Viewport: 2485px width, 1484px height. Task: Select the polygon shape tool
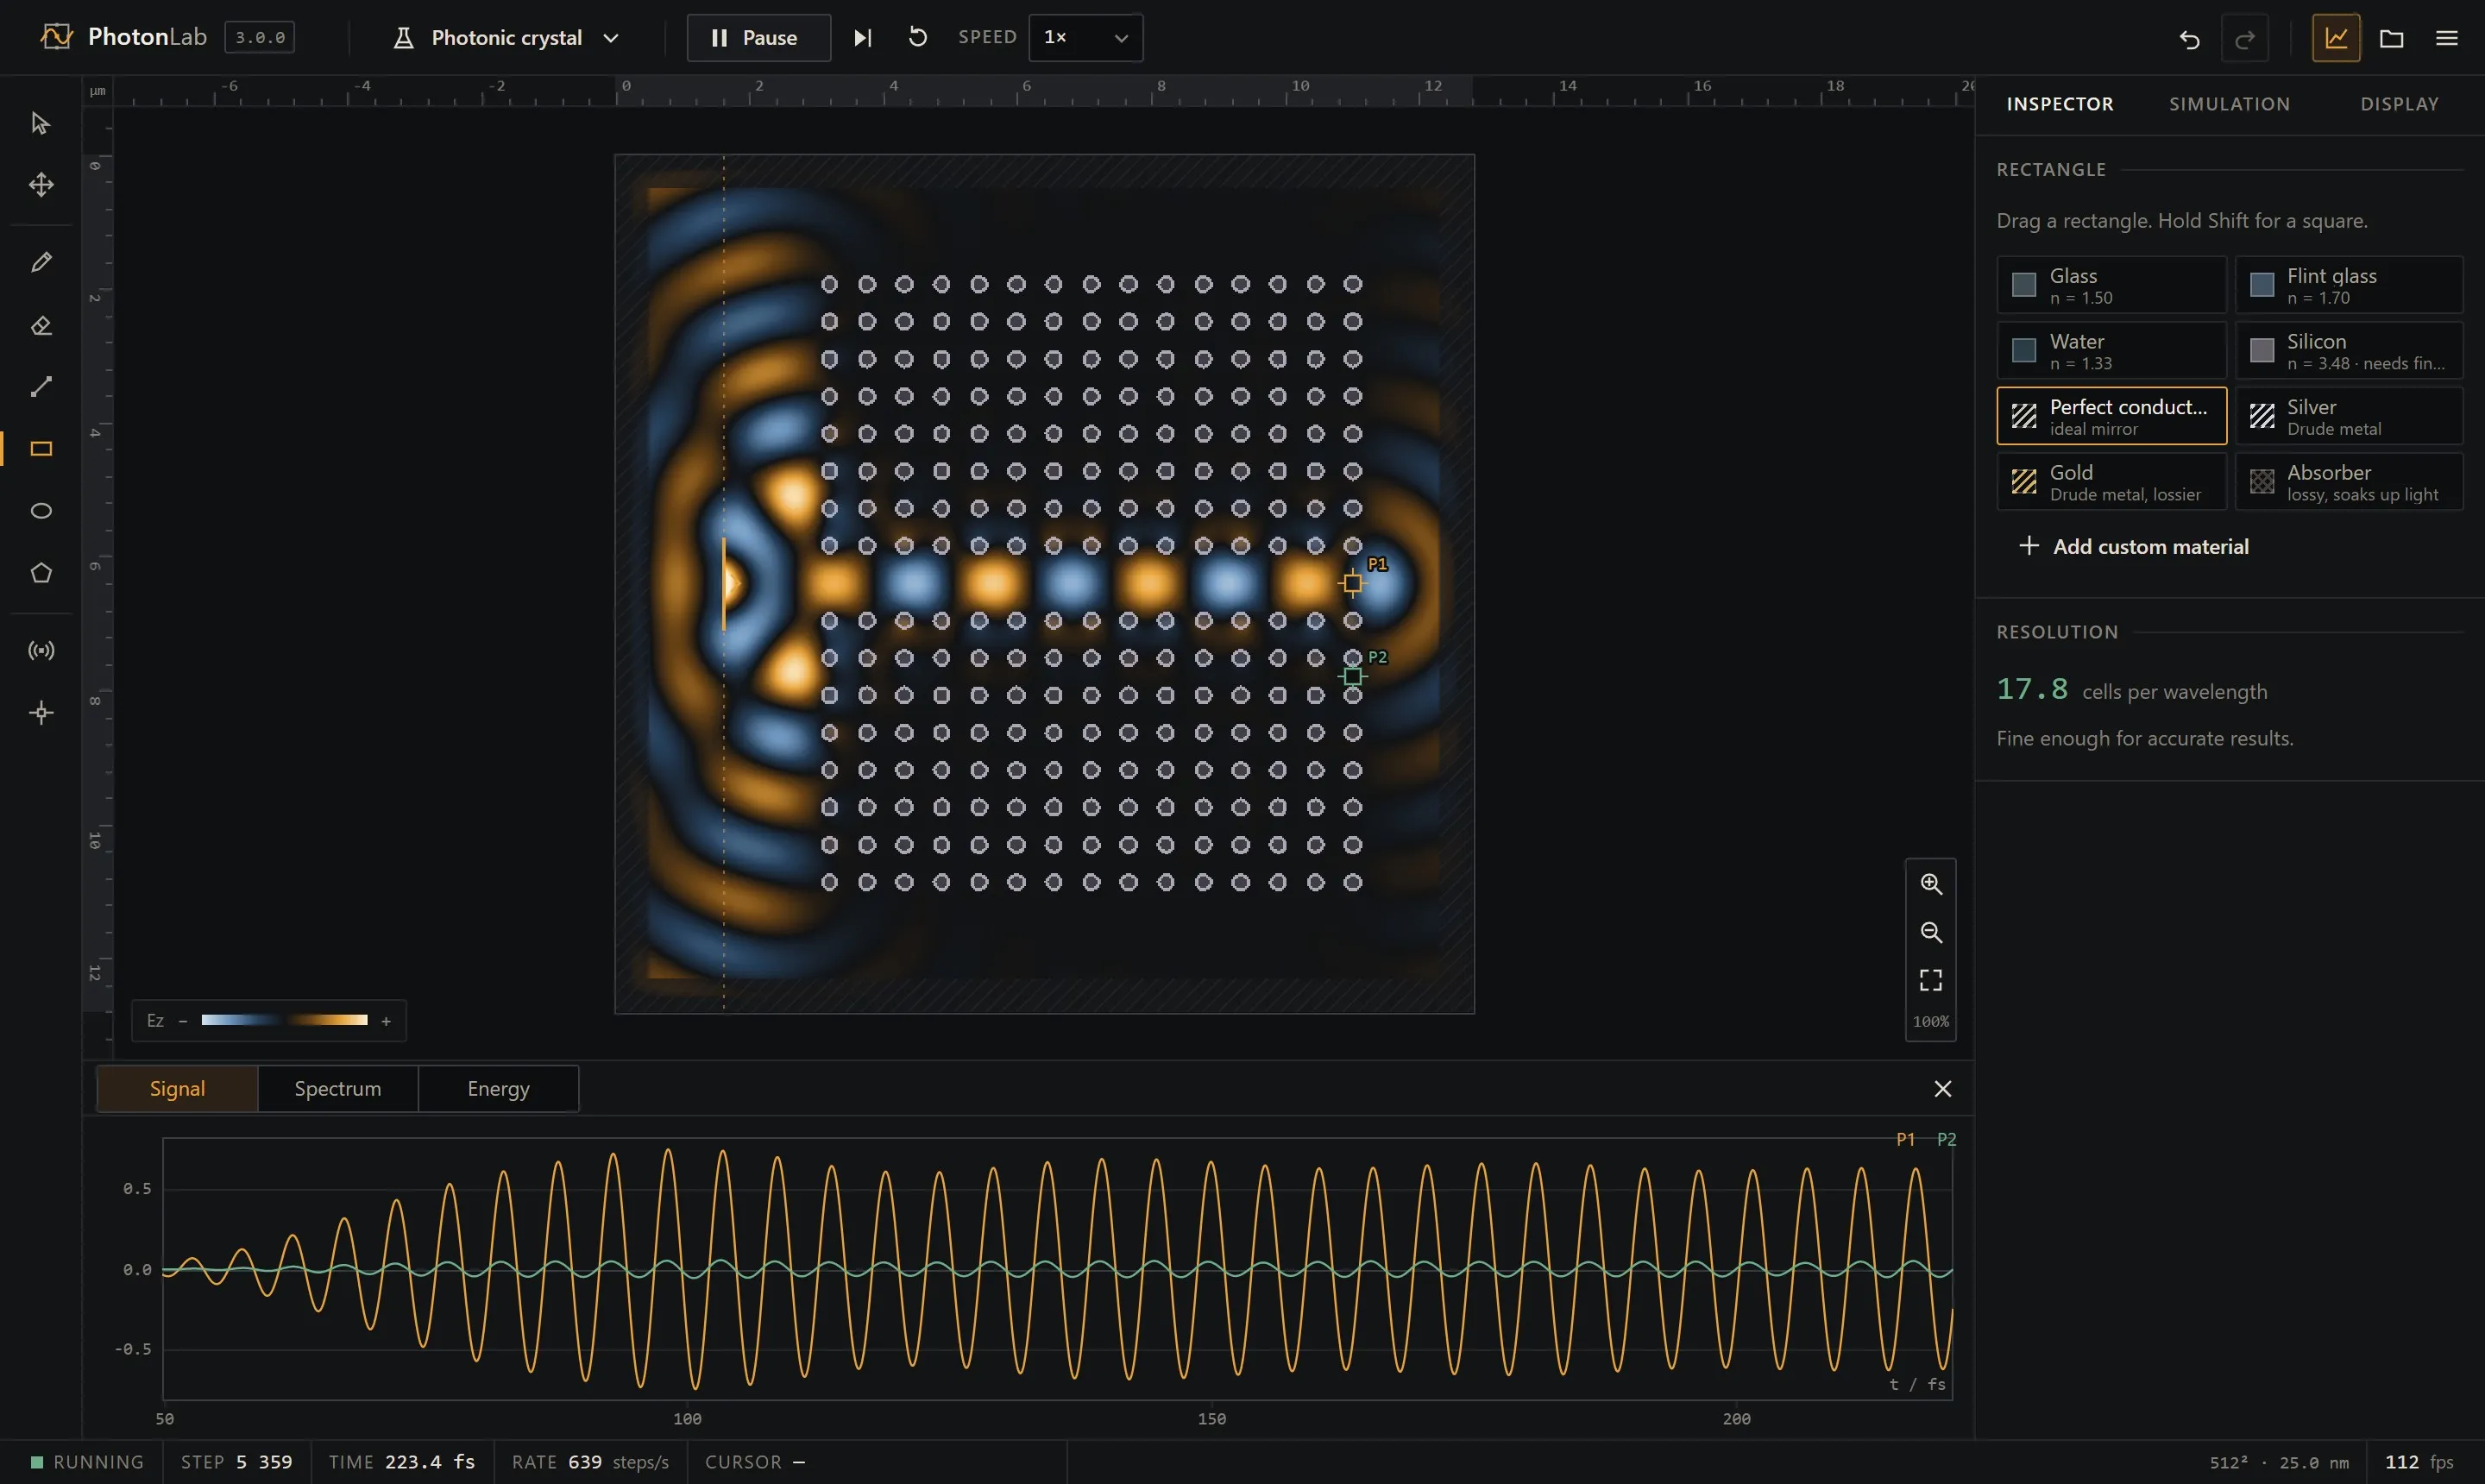(x=40, y=573)
